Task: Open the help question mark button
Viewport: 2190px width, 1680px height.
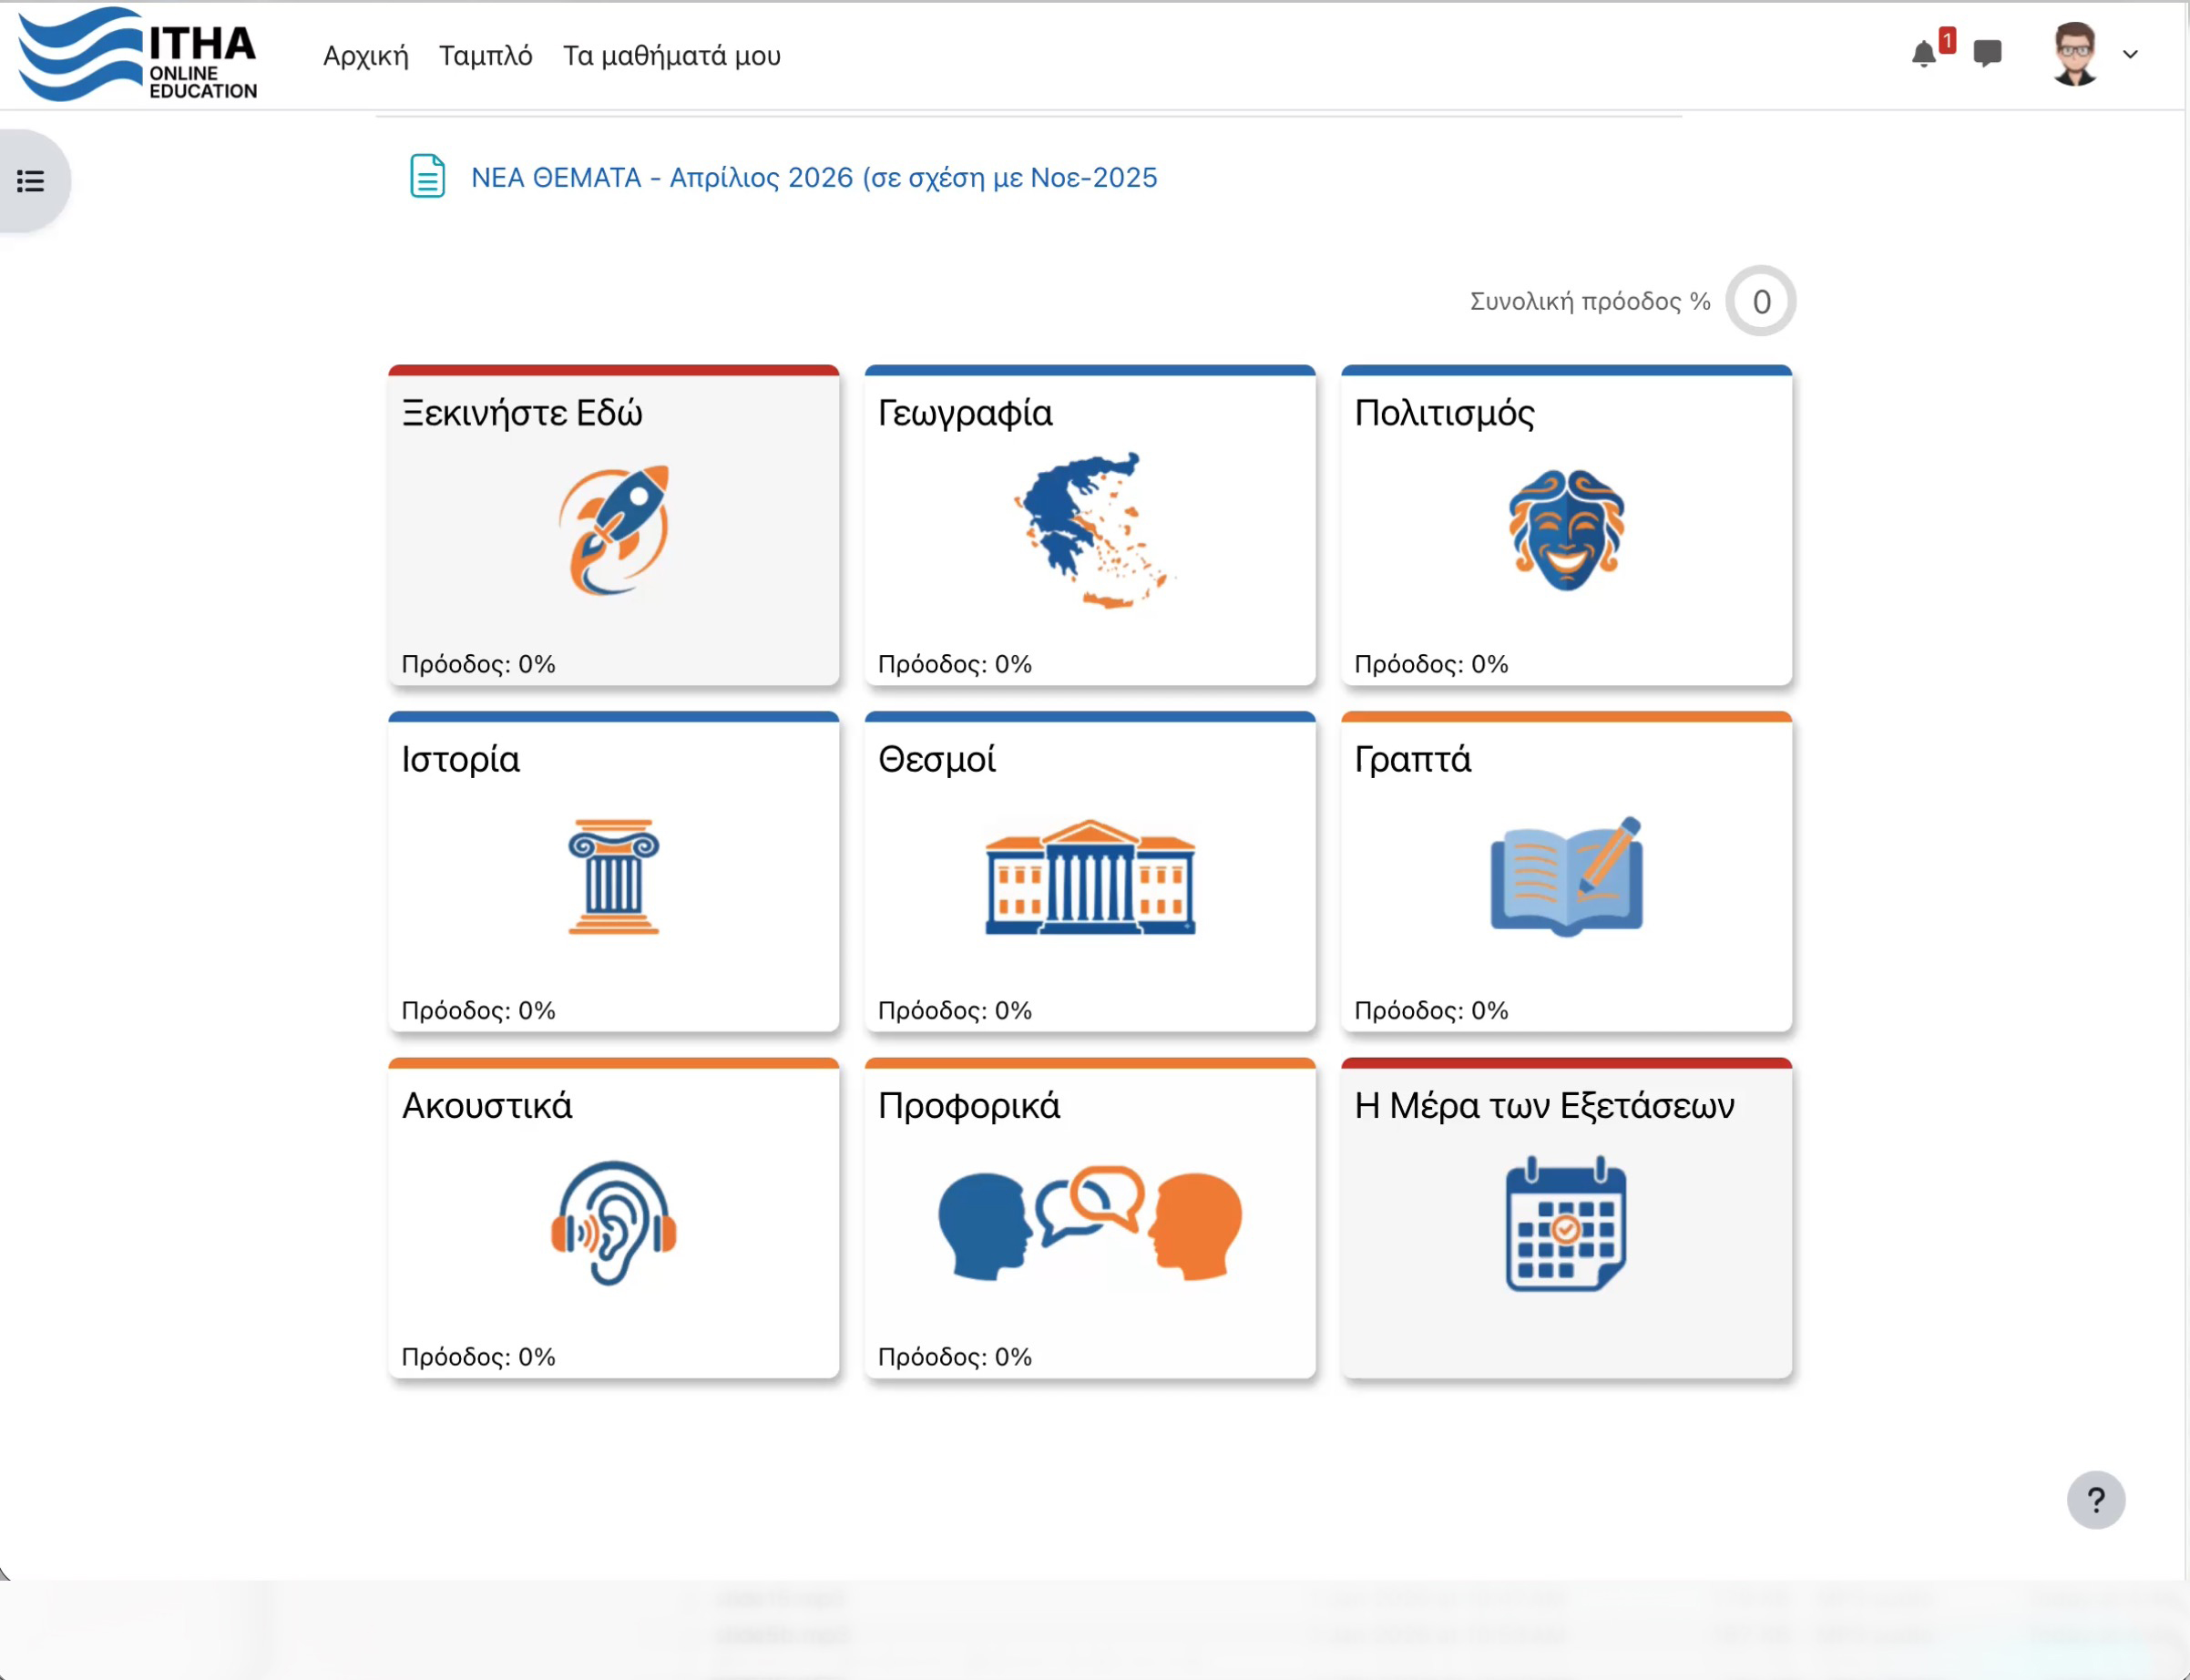Action: click(x=2095, y=1499)
